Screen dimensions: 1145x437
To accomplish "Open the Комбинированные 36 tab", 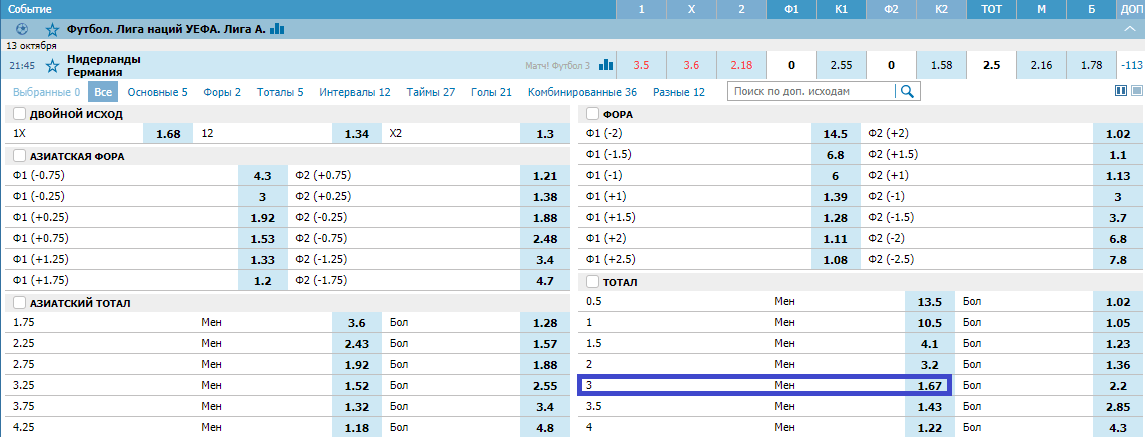I will coord(582,92).
